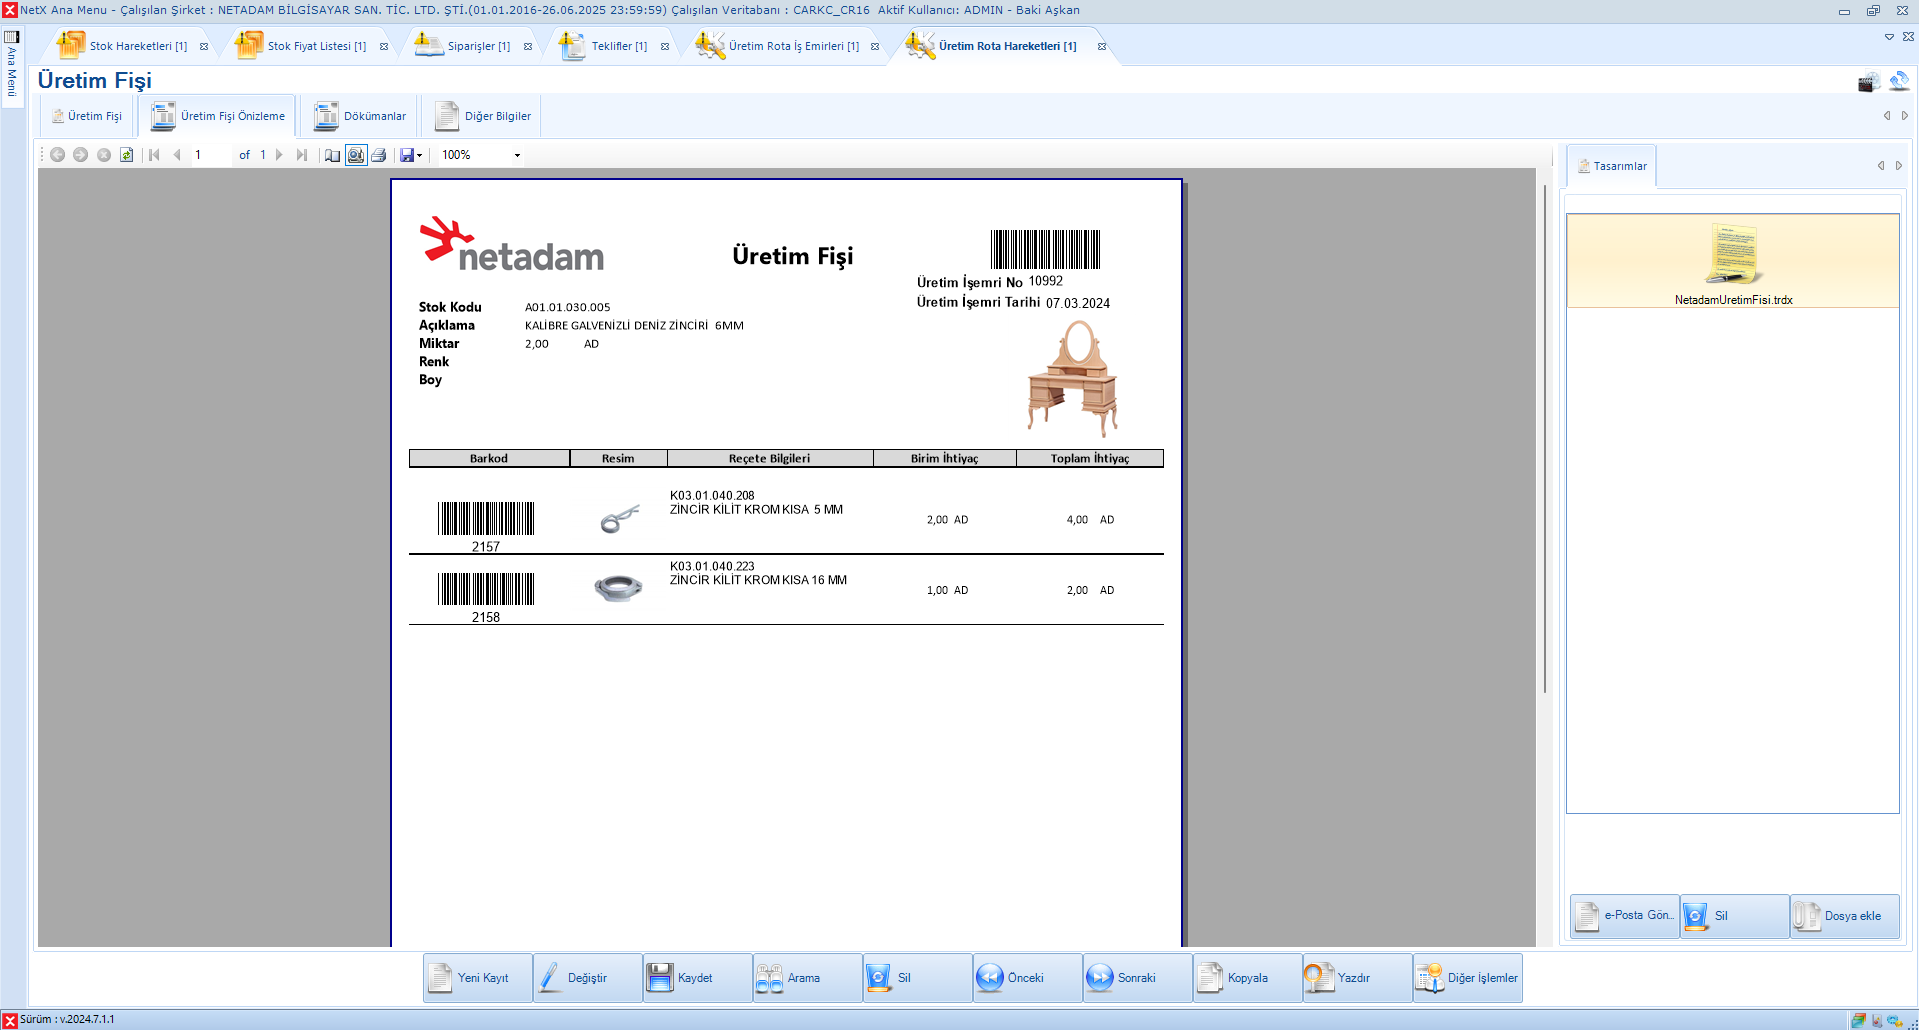Click the refresh report icon in preview toolbar
This screenshot has width=1919, height=1030.
127,155
